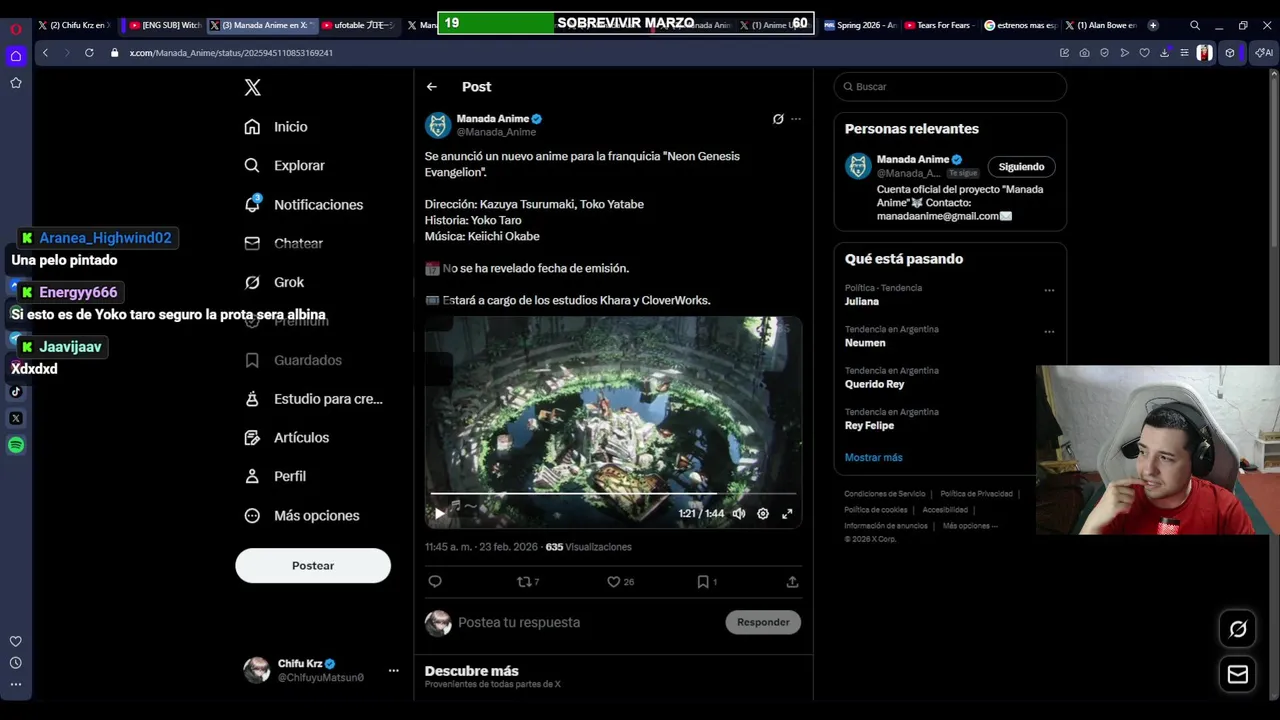Open options for the Neumen trend
The width and height of the screenshot is (1280, 720).
[1049, 331]
